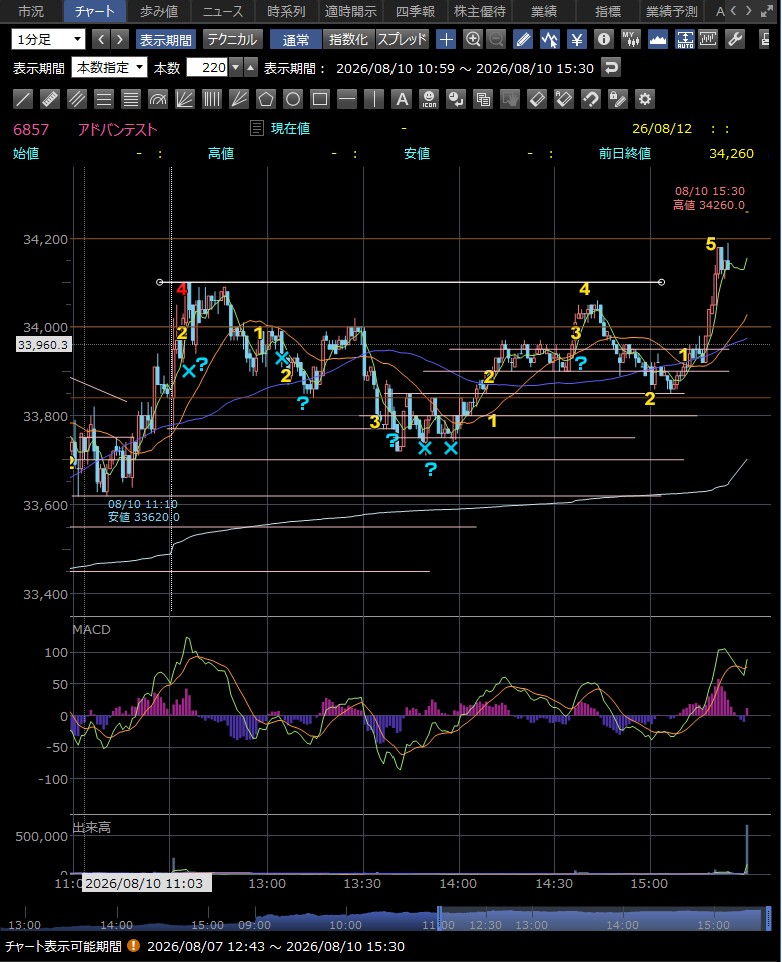This screenshot has height=962, width=782.
Task: Switch to the 四季報 tab
Action: tap(415, 11)
